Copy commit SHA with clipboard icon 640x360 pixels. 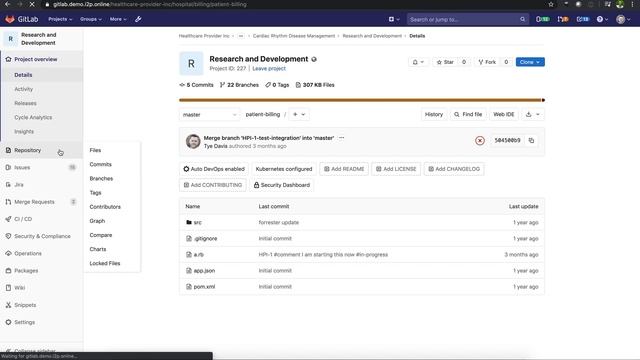[531, 140]
